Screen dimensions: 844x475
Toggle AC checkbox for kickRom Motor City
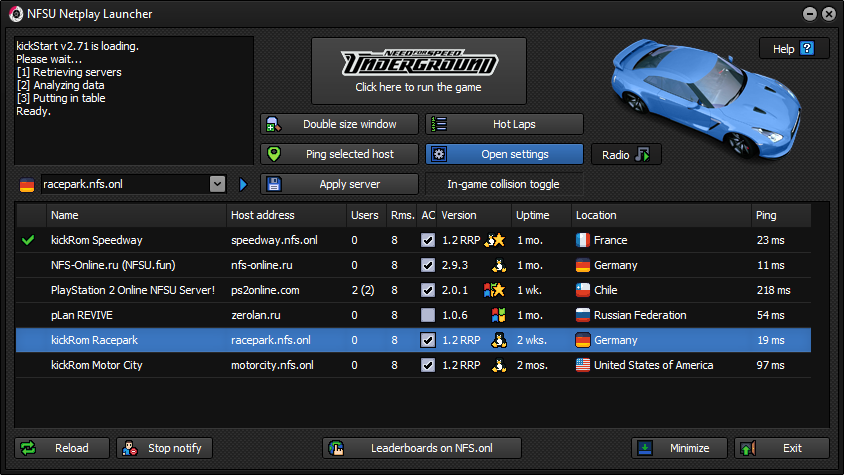click(x=428, y=365)
